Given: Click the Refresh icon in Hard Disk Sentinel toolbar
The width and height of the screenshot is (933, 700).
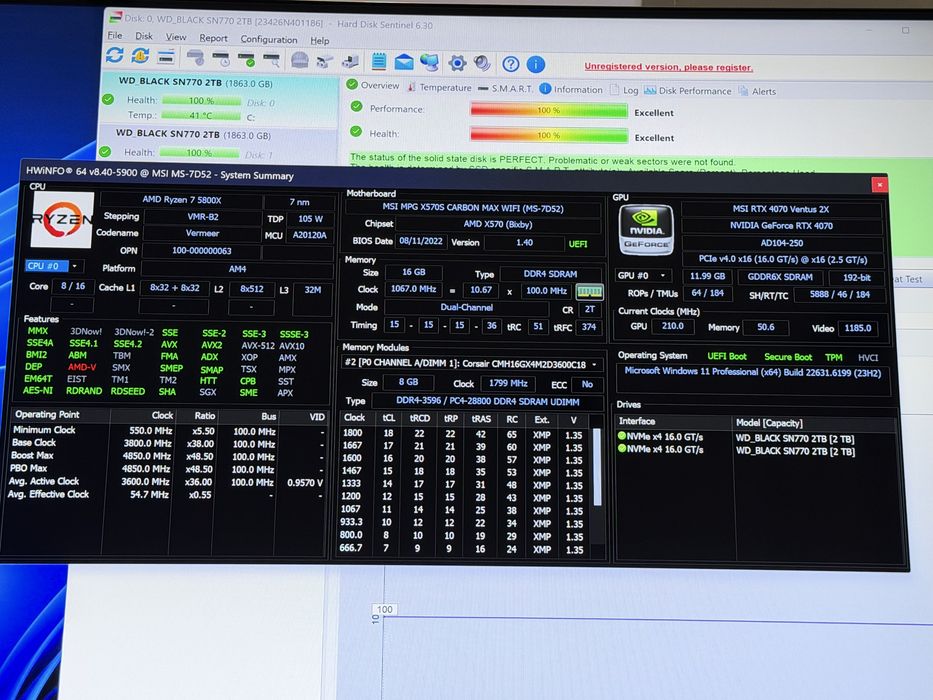Looking at the screenshot, I should pyautogui.click(x=114, y=55).
